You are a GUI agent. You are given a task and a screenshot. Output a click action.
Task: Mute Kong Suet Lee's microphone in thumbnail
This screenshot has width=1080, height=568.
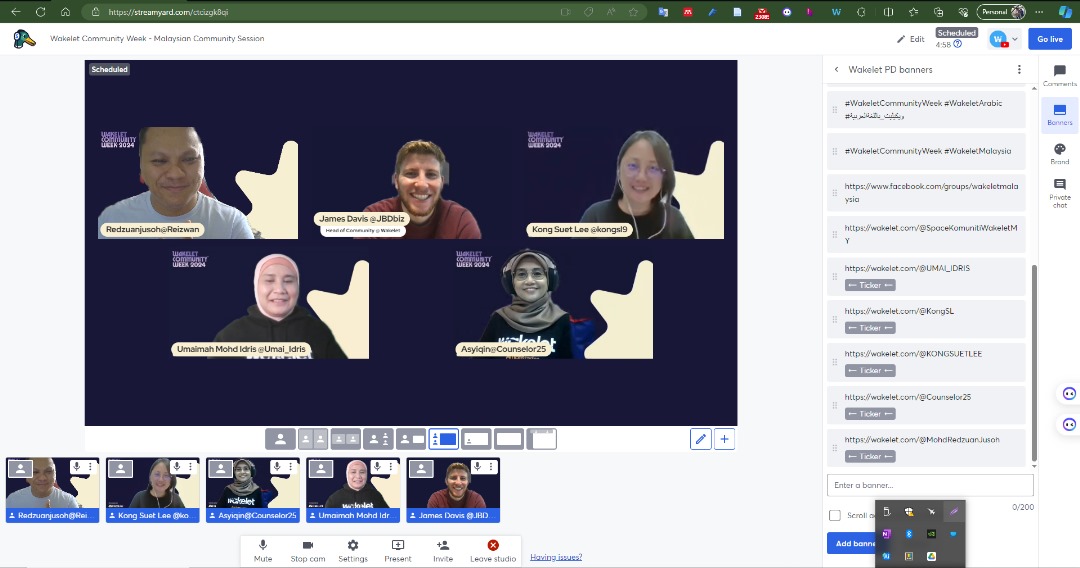point(177,467)
